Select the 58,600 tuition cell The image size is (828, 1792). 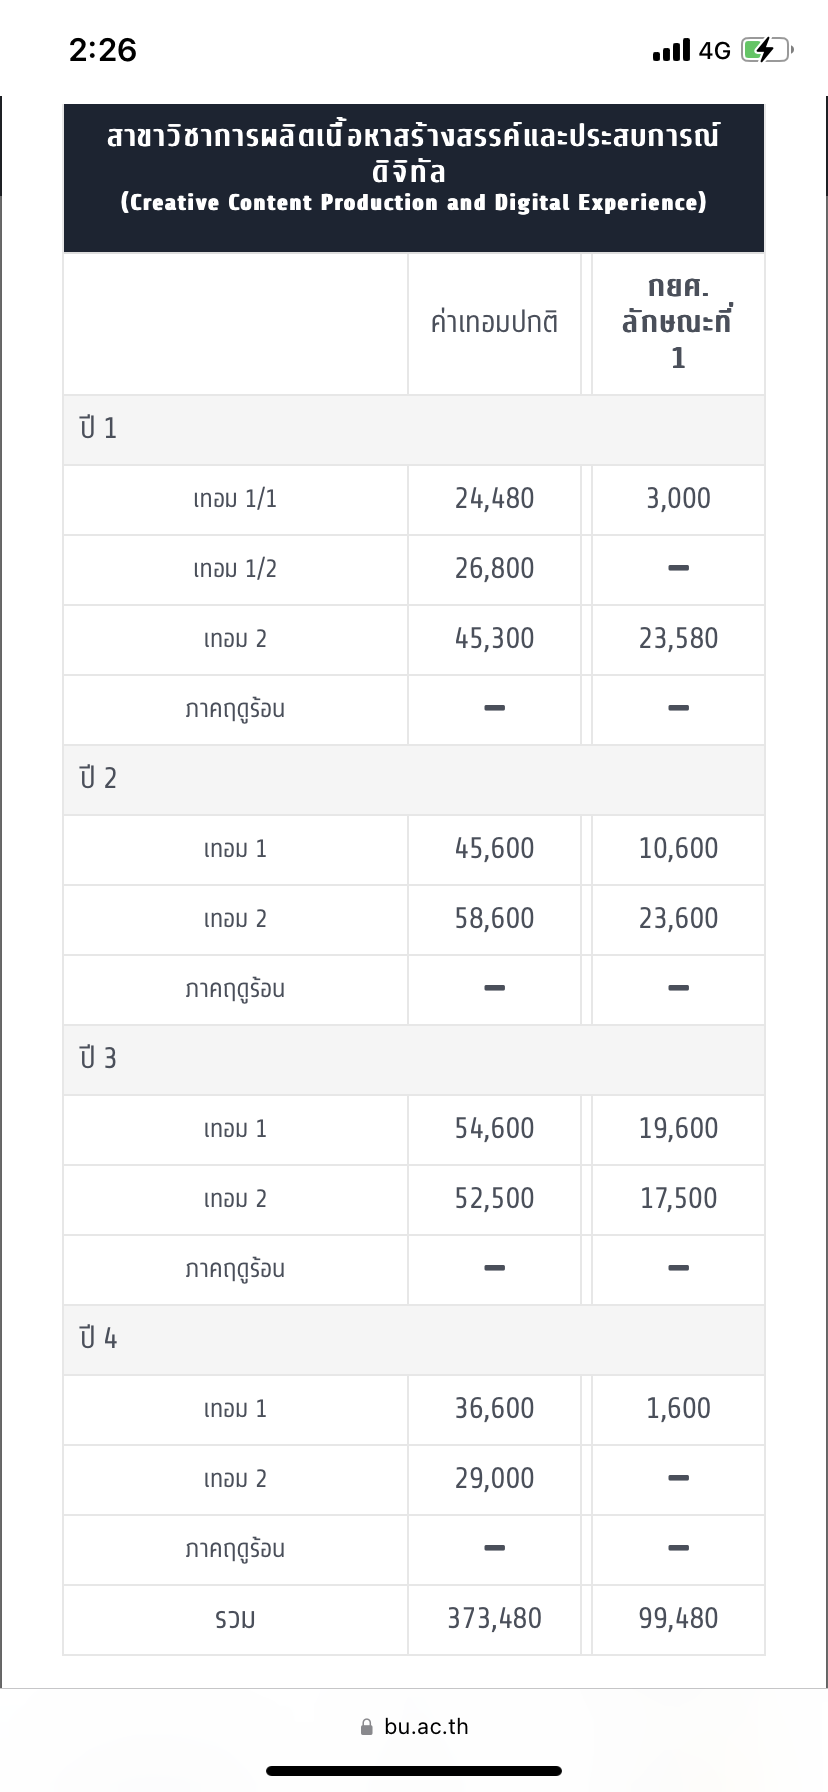[494, 919]
